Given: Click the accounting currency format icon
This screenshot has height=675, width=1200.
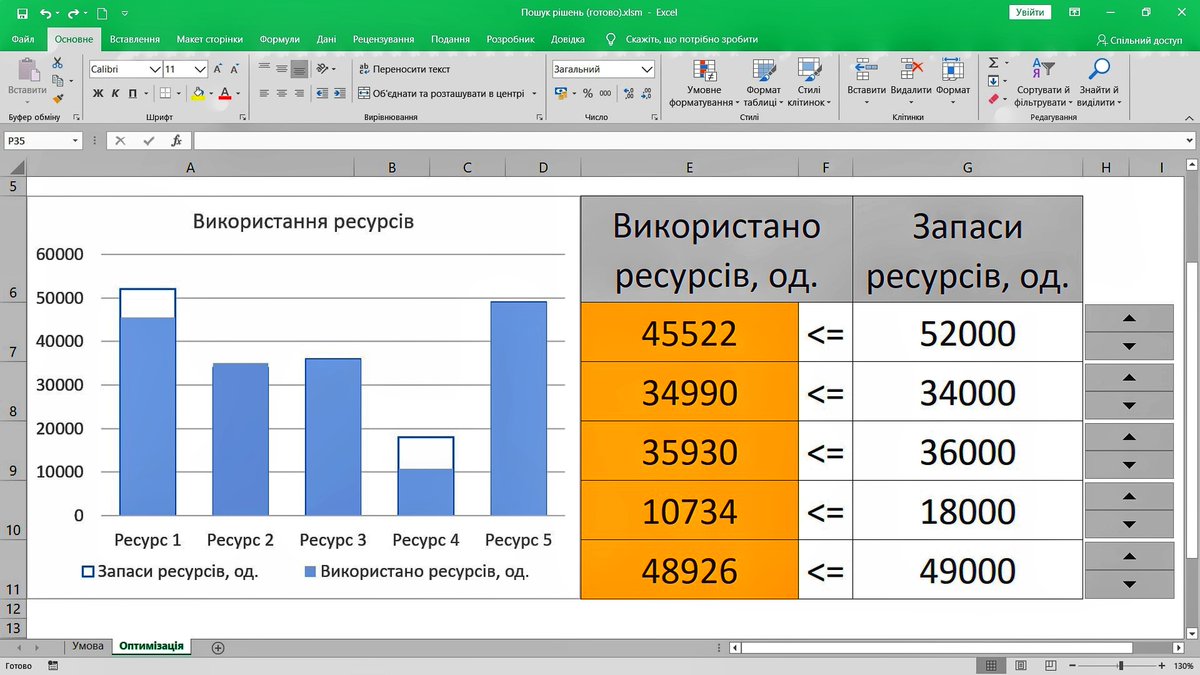Looking at the screenshot, I should (x=561, y=93).
